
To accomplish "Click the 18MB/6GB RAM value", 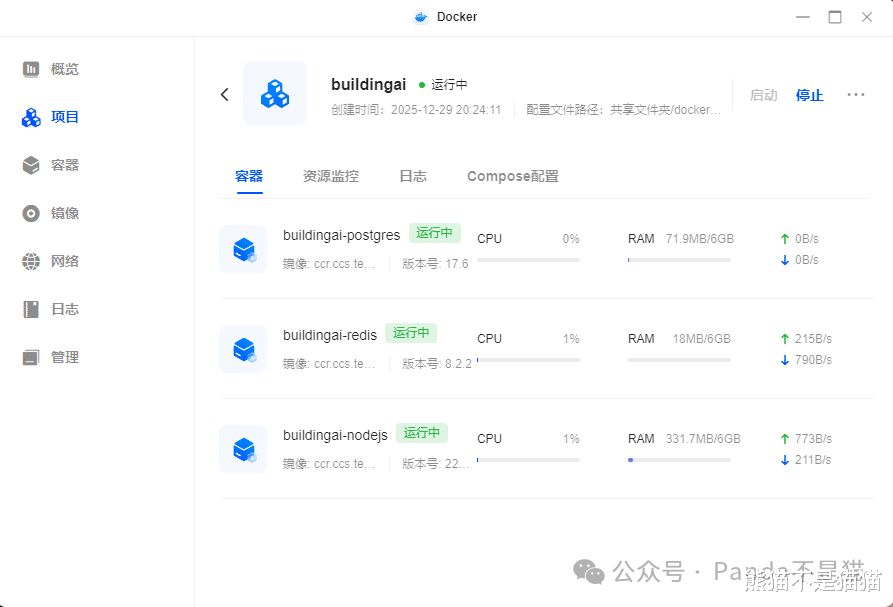I will click(702, 339).
